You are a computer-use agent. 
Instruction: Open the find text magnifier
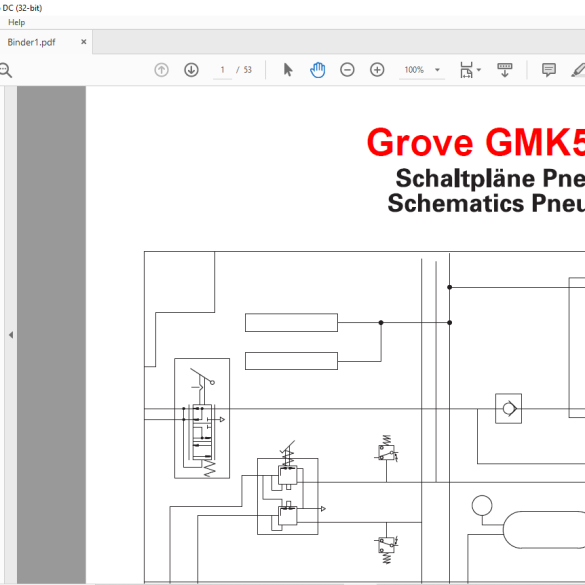5,70
